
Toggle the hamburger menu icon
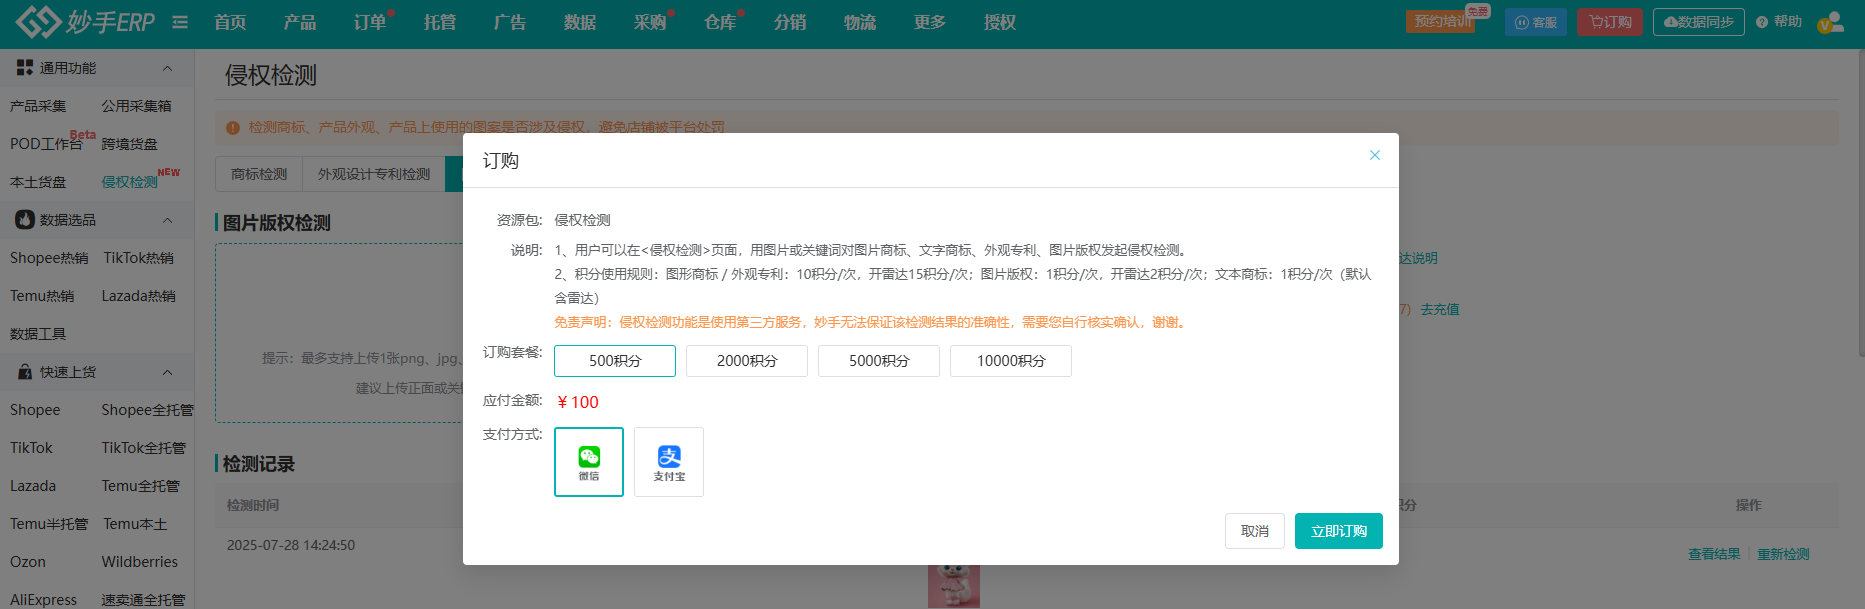[180, 22]
